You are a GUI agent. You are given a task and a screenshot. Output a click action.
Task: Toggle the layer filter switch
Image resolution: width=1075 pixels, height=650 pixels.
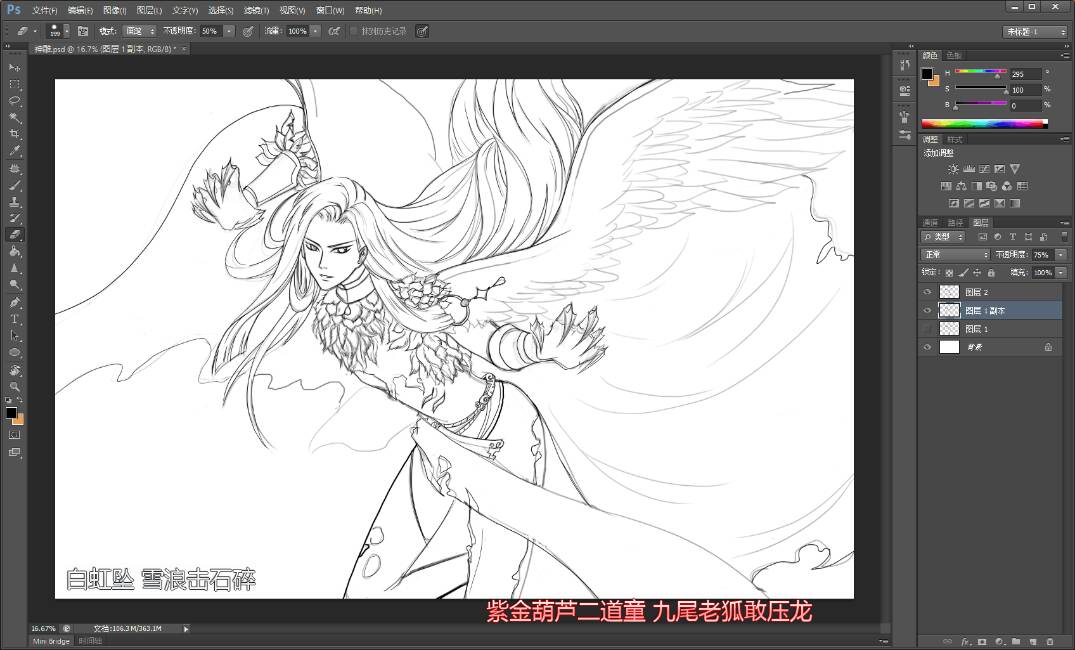pyautogui.click(x=1064, y=237)
